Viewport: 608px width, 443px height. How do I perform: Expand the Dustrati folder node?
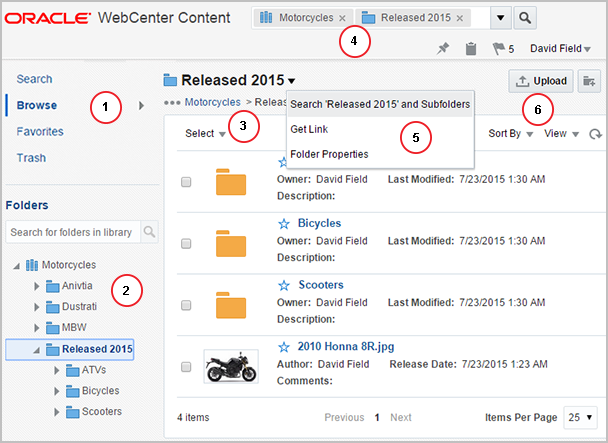coord(36,307)
